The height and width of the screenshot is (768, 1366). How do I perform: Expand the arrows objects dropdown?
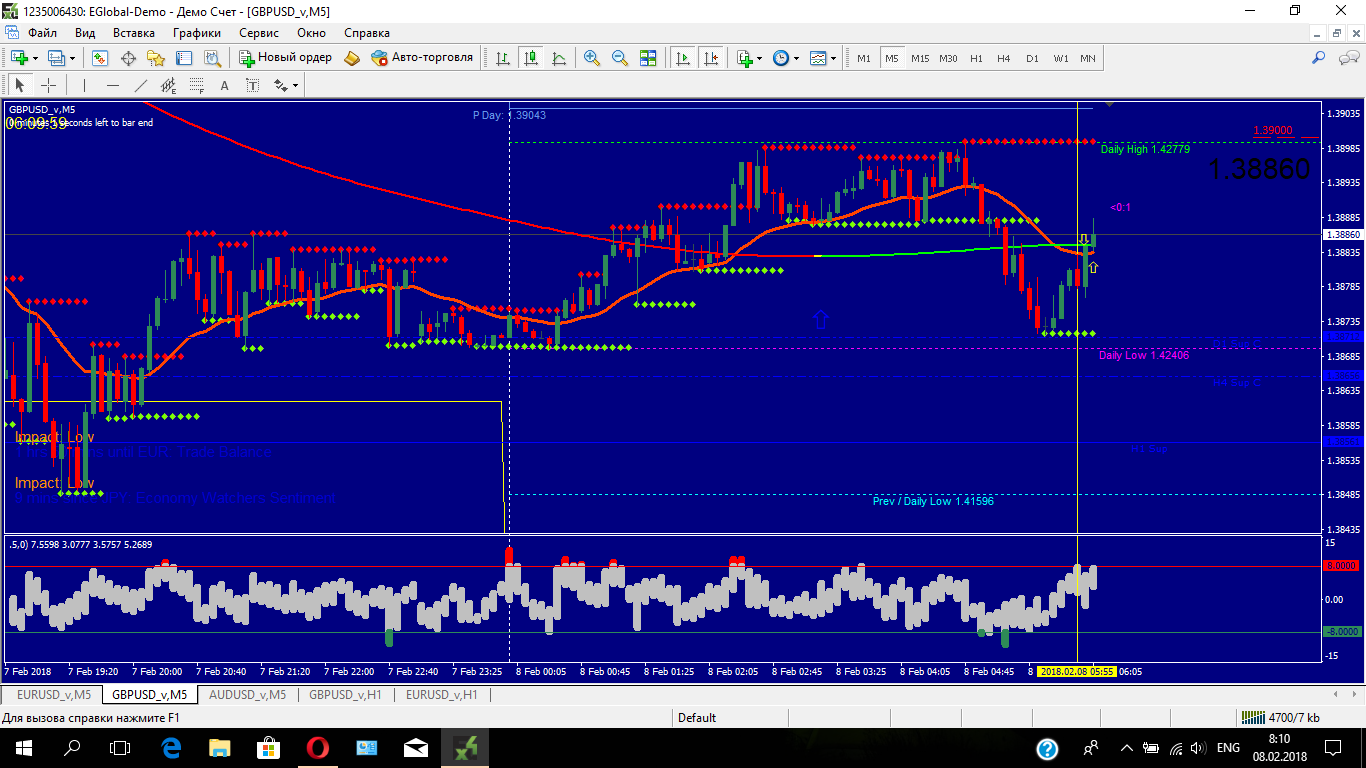pos(295,86)
